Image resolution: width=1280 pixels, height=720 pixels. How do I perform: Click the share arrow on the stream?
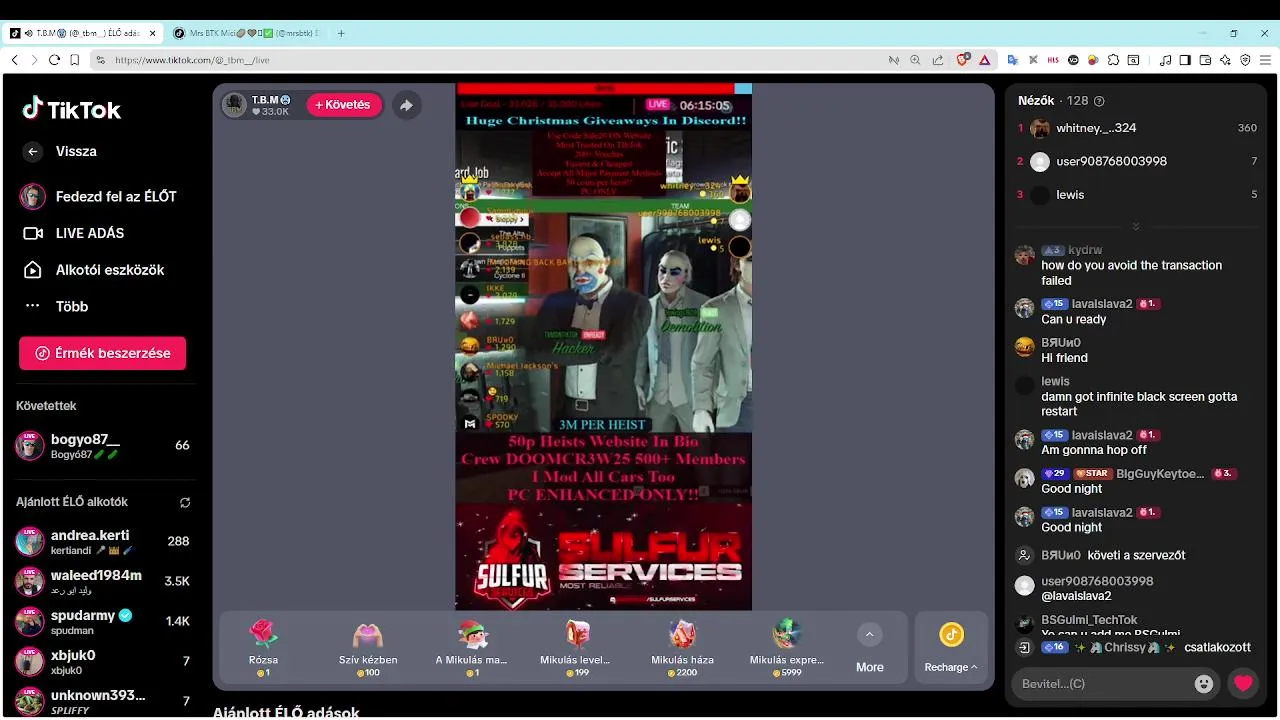point(406,105)
